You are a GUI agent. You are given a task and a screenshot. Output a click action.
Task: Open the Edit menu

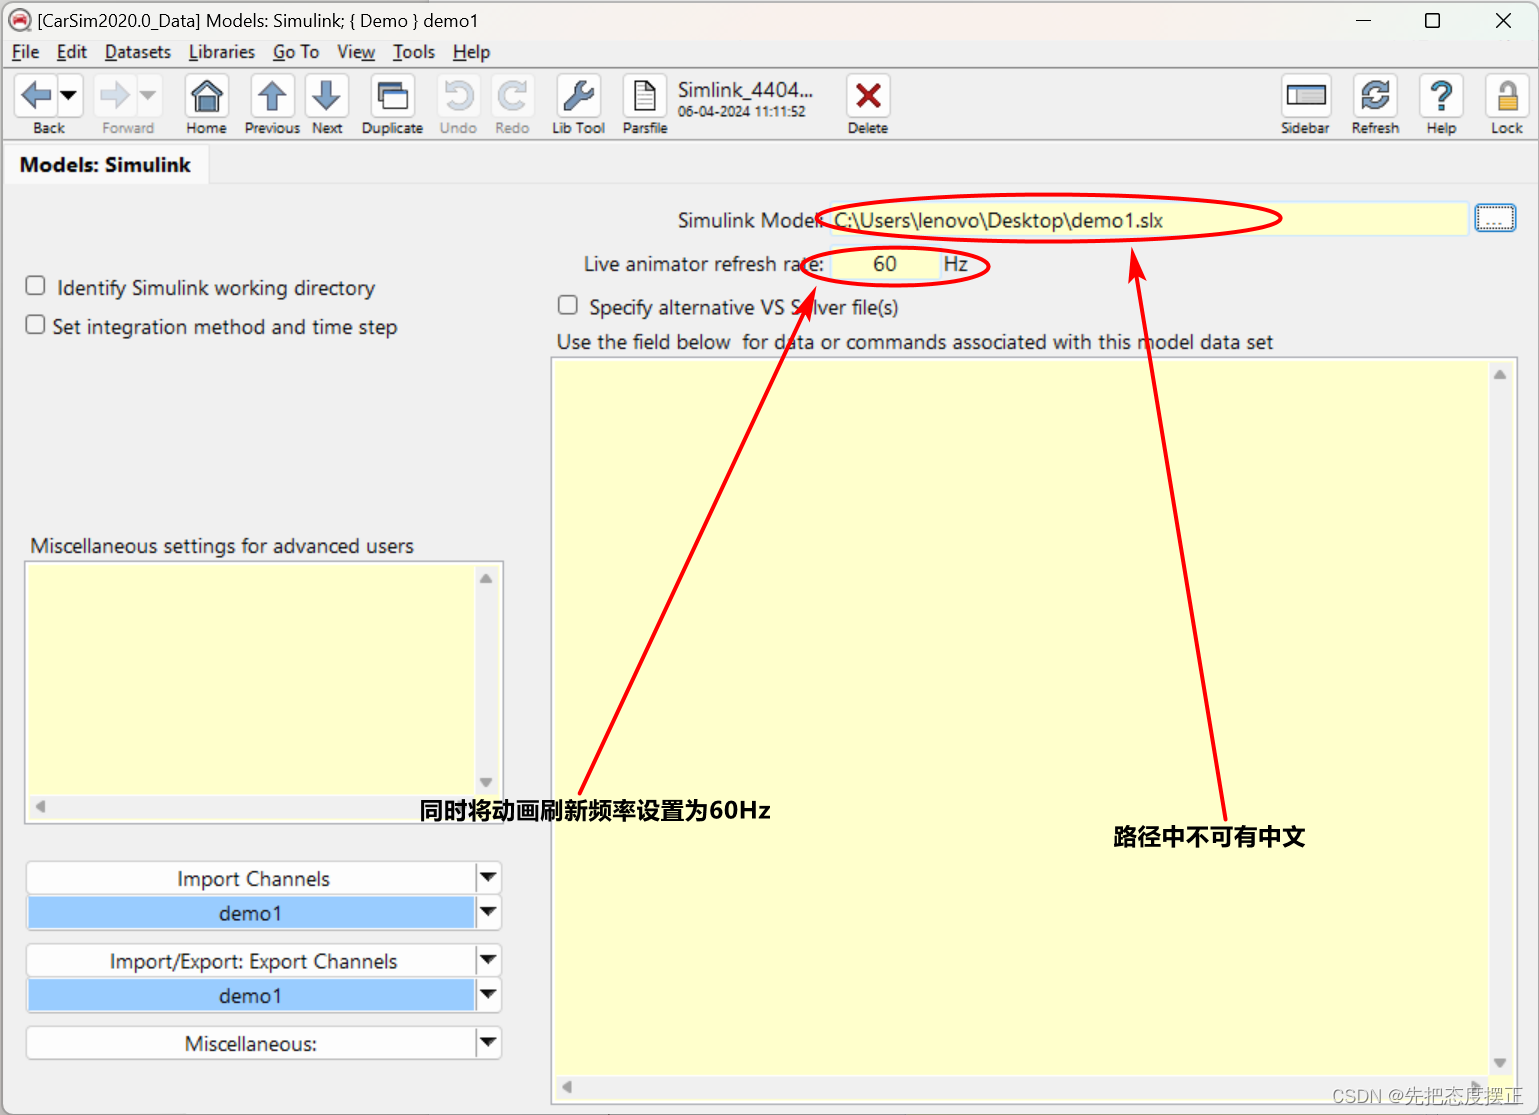pyautogui.click(x=71, y=52)
